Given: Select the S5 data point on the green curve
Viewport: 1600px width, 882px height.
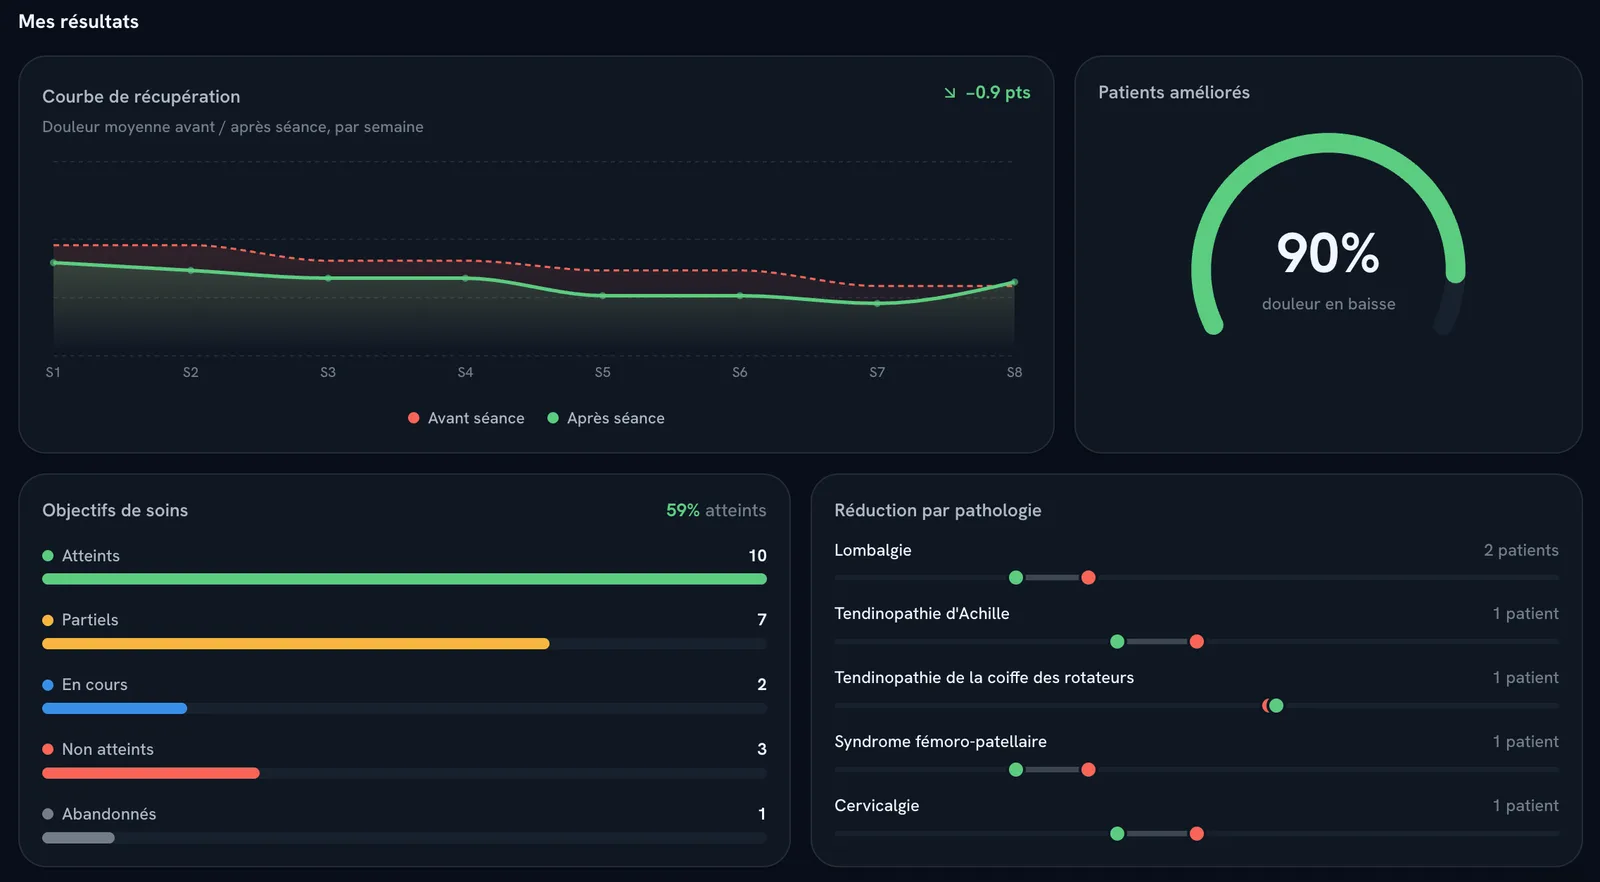Looking at the screenshot, I should pyautogui.click(x=602, y=296).
